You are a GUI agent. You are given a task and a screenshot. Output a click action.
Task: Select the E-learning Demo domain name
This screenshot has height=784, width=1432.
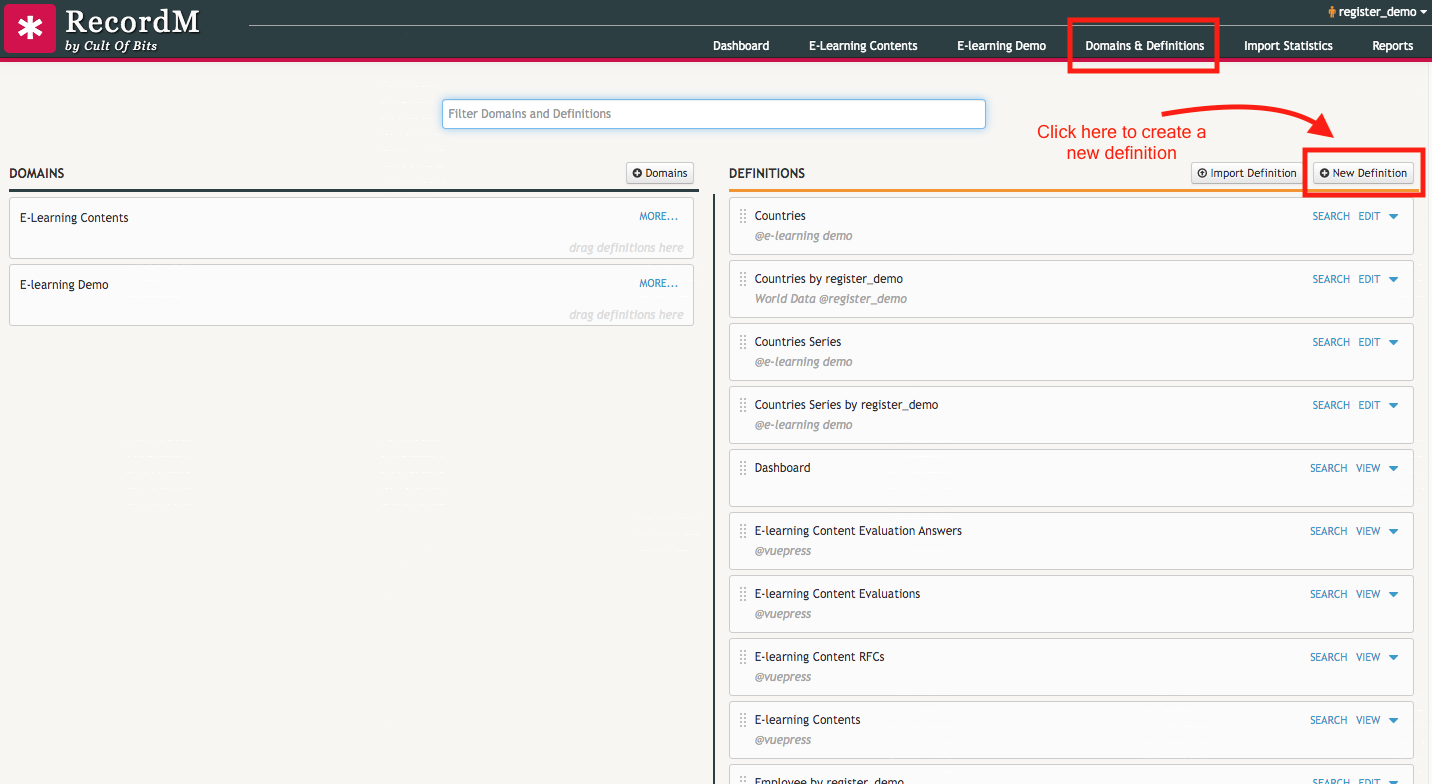[64, 285]
